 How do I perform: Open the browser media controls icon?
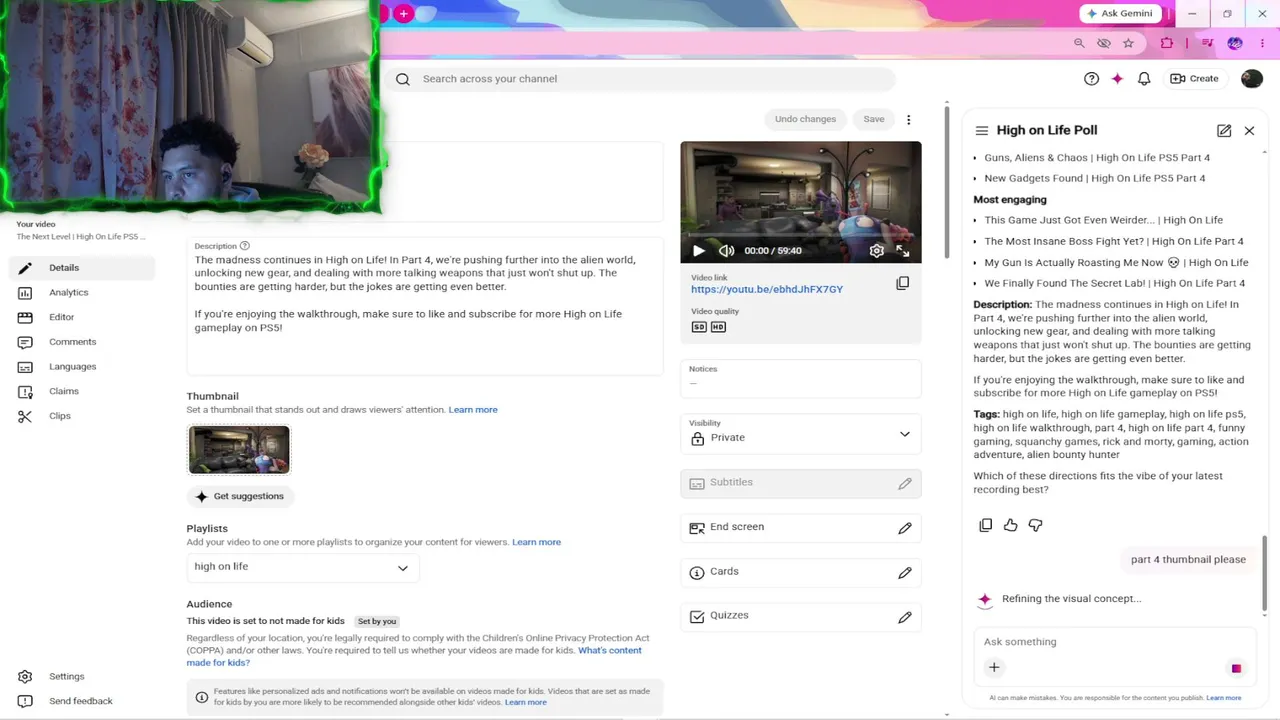[x=1208, y=43]
